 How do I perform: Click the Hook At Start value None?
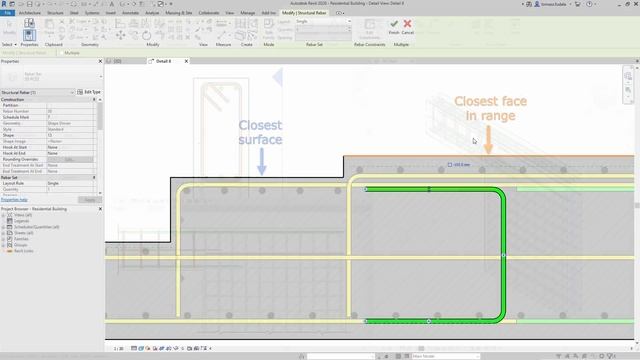(70, 147)
